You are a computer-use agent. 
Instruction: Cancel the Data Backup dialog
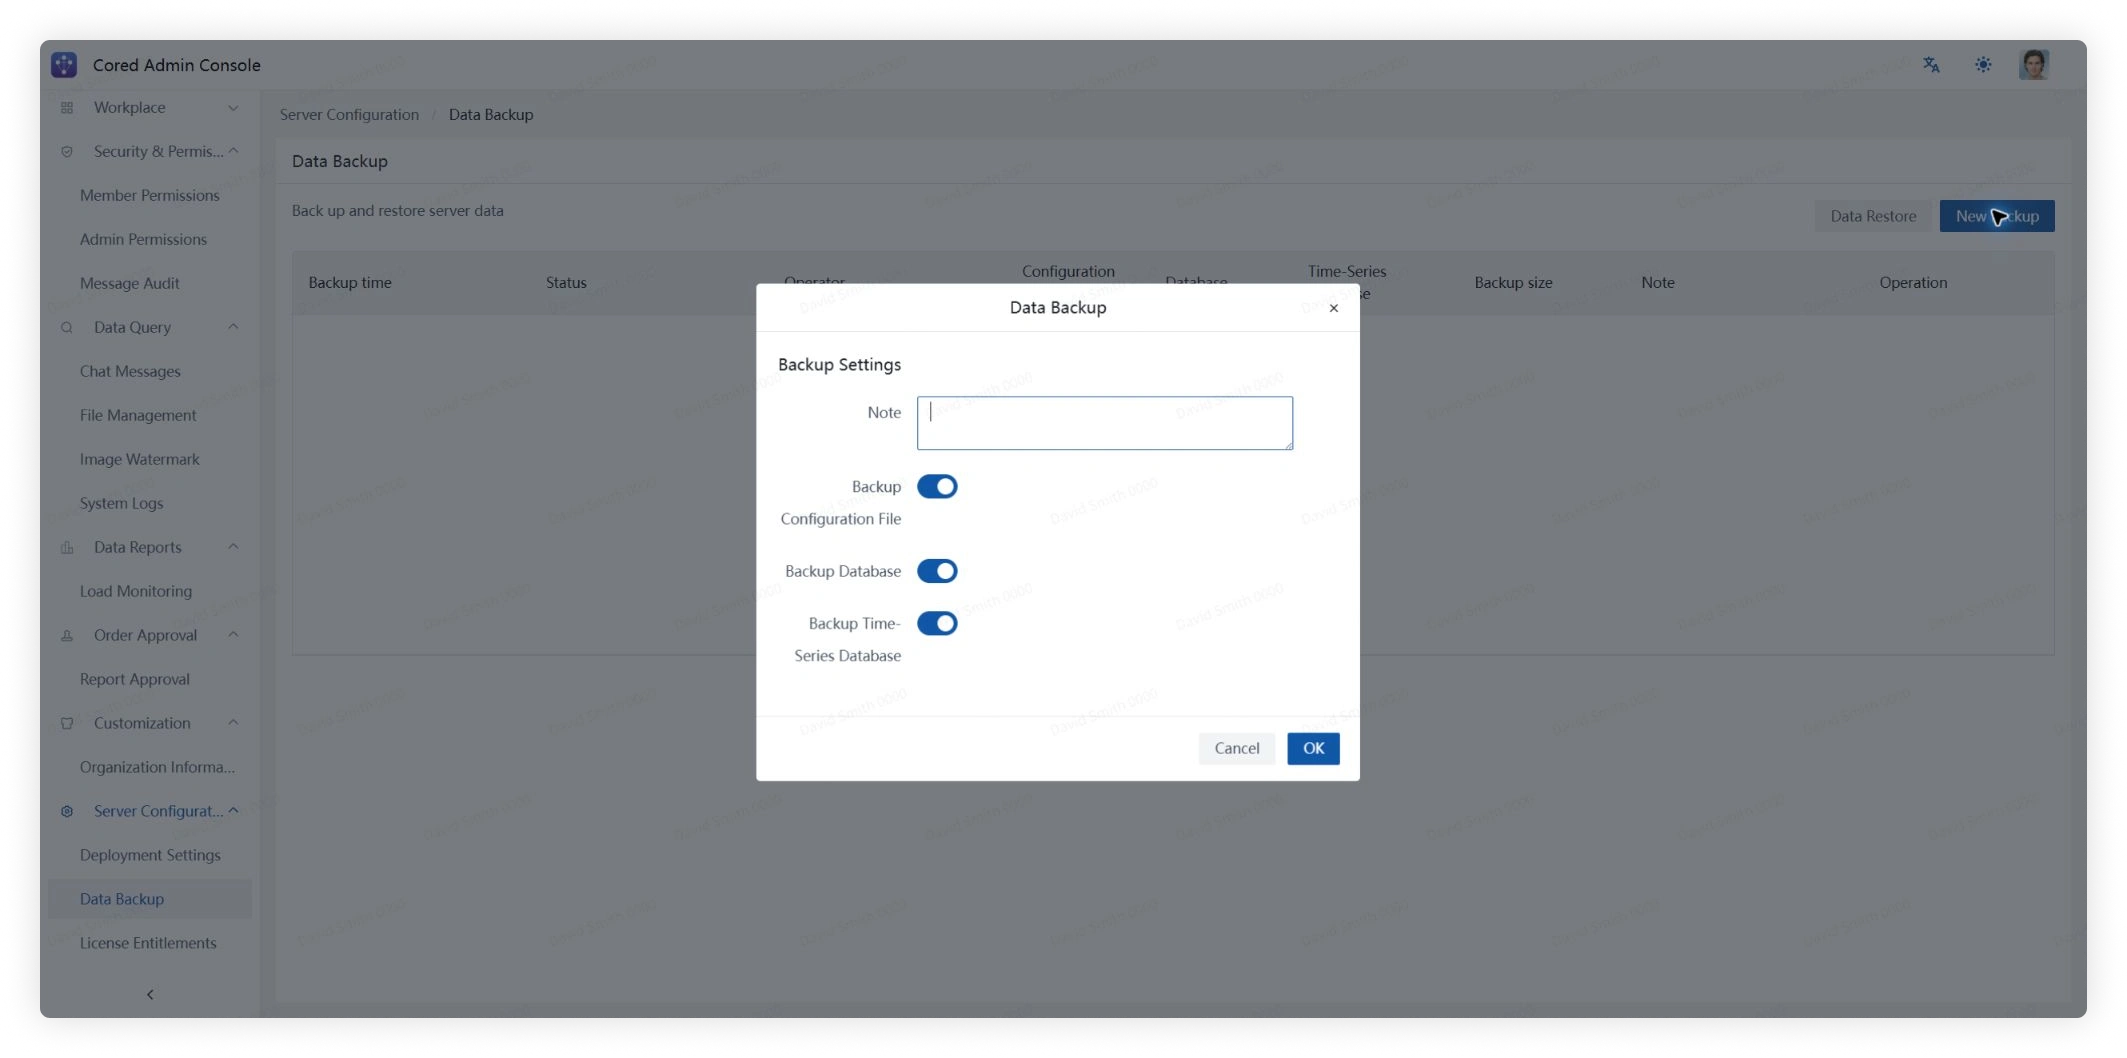1237,749
